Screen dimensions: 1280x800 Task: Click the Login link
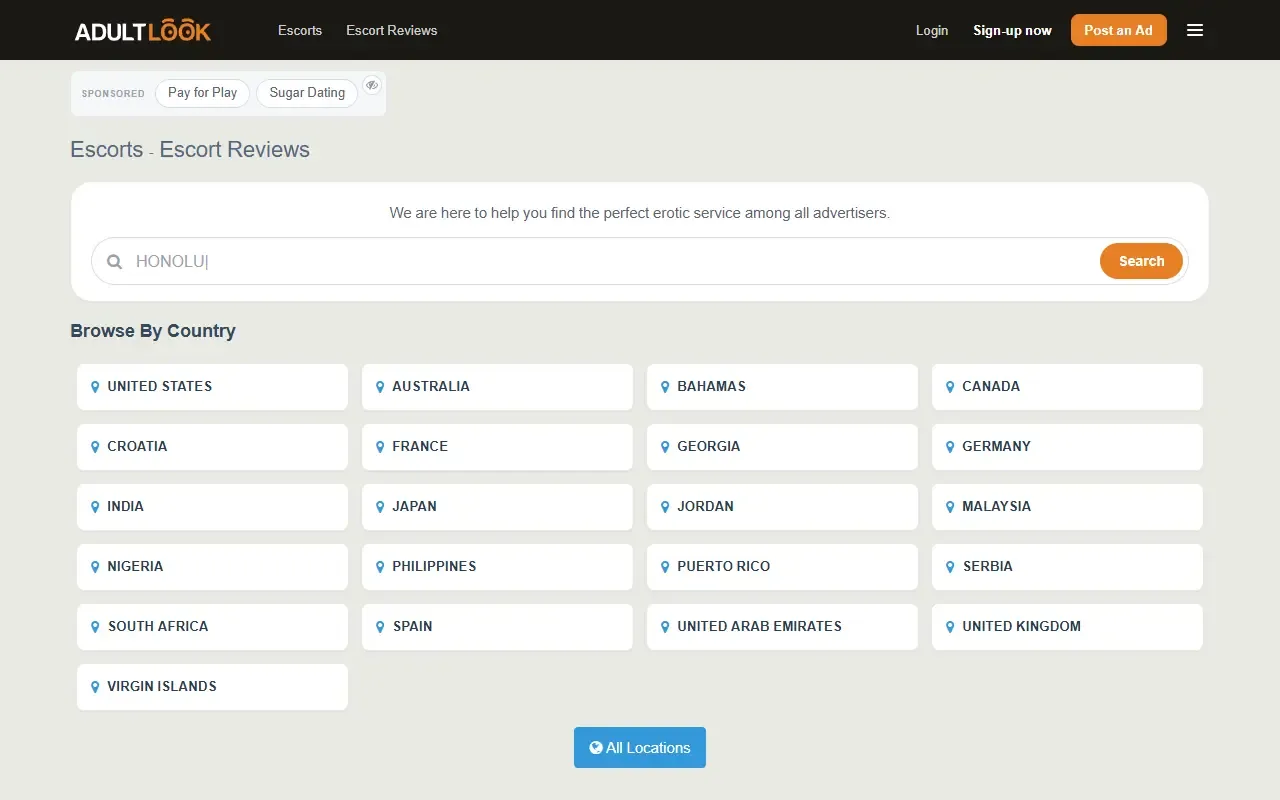[x=932, y=30]
